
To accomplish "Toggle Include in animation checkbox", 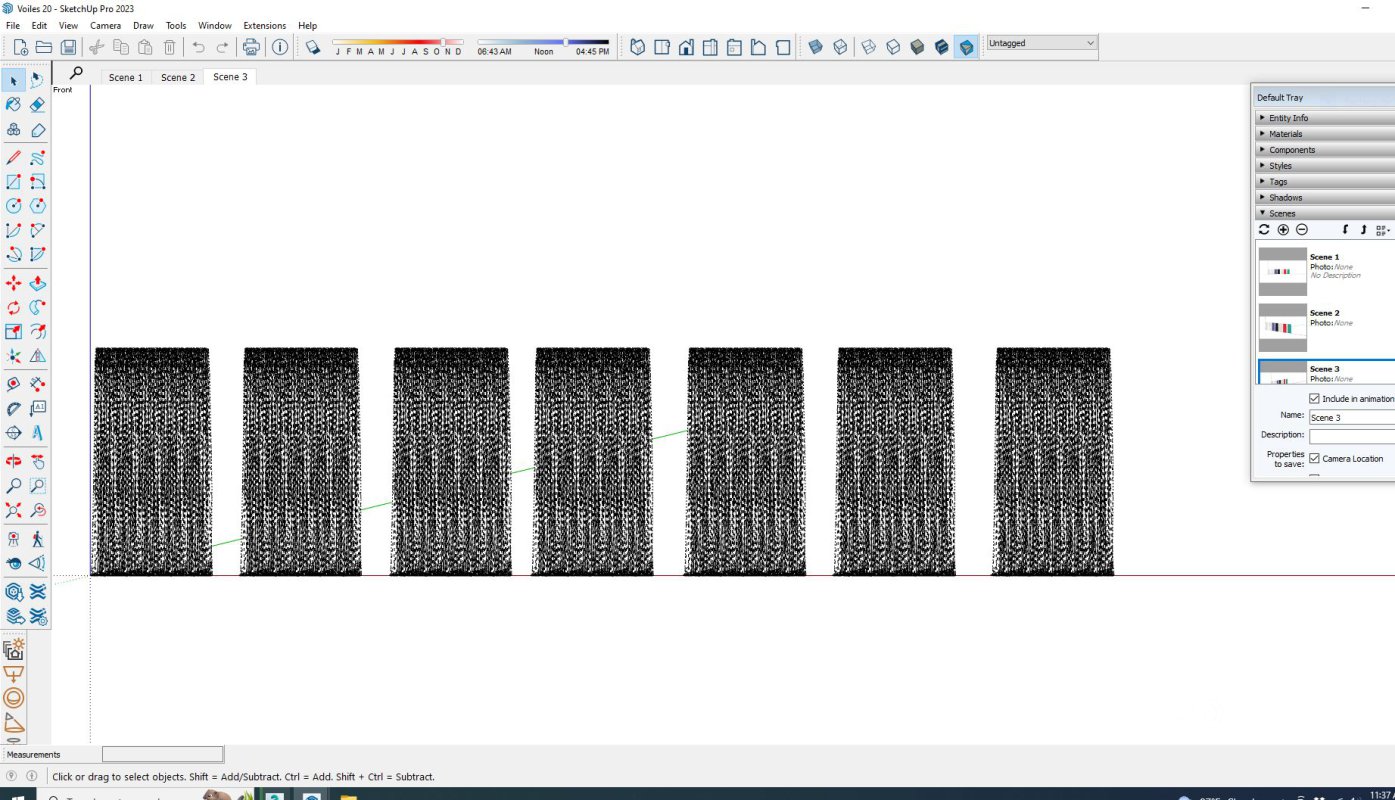I will (1314, 398).
